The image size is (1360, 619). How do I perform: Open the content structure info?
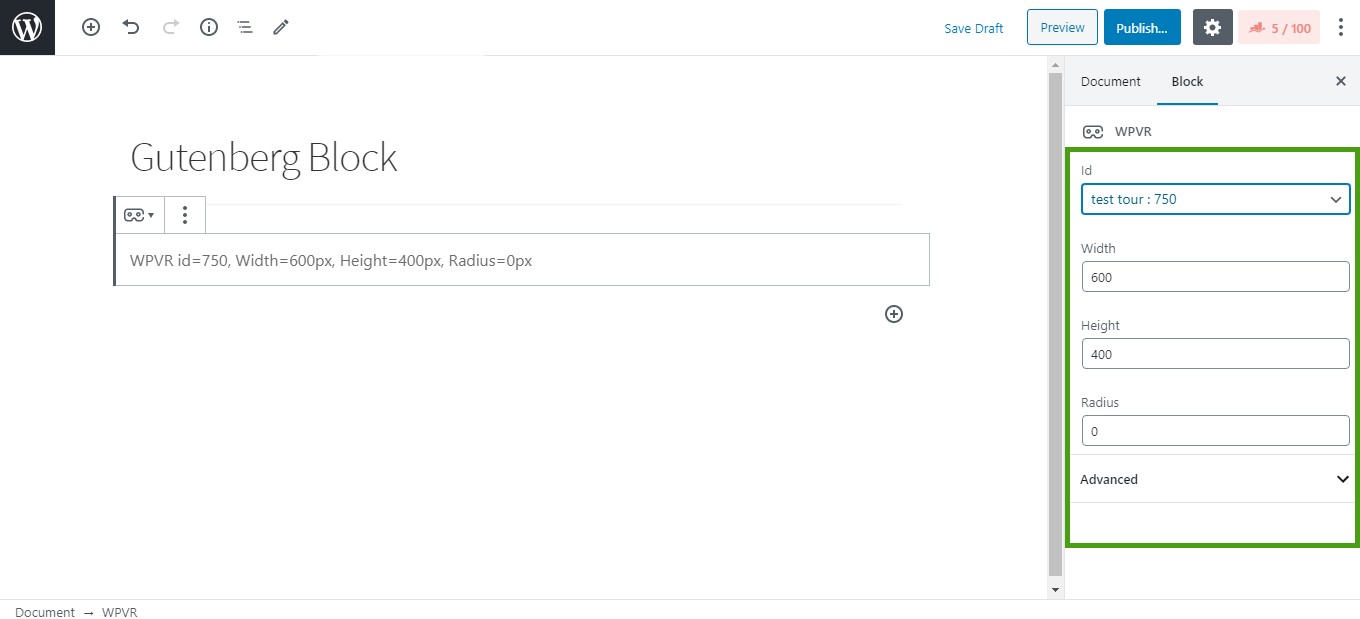209,28
